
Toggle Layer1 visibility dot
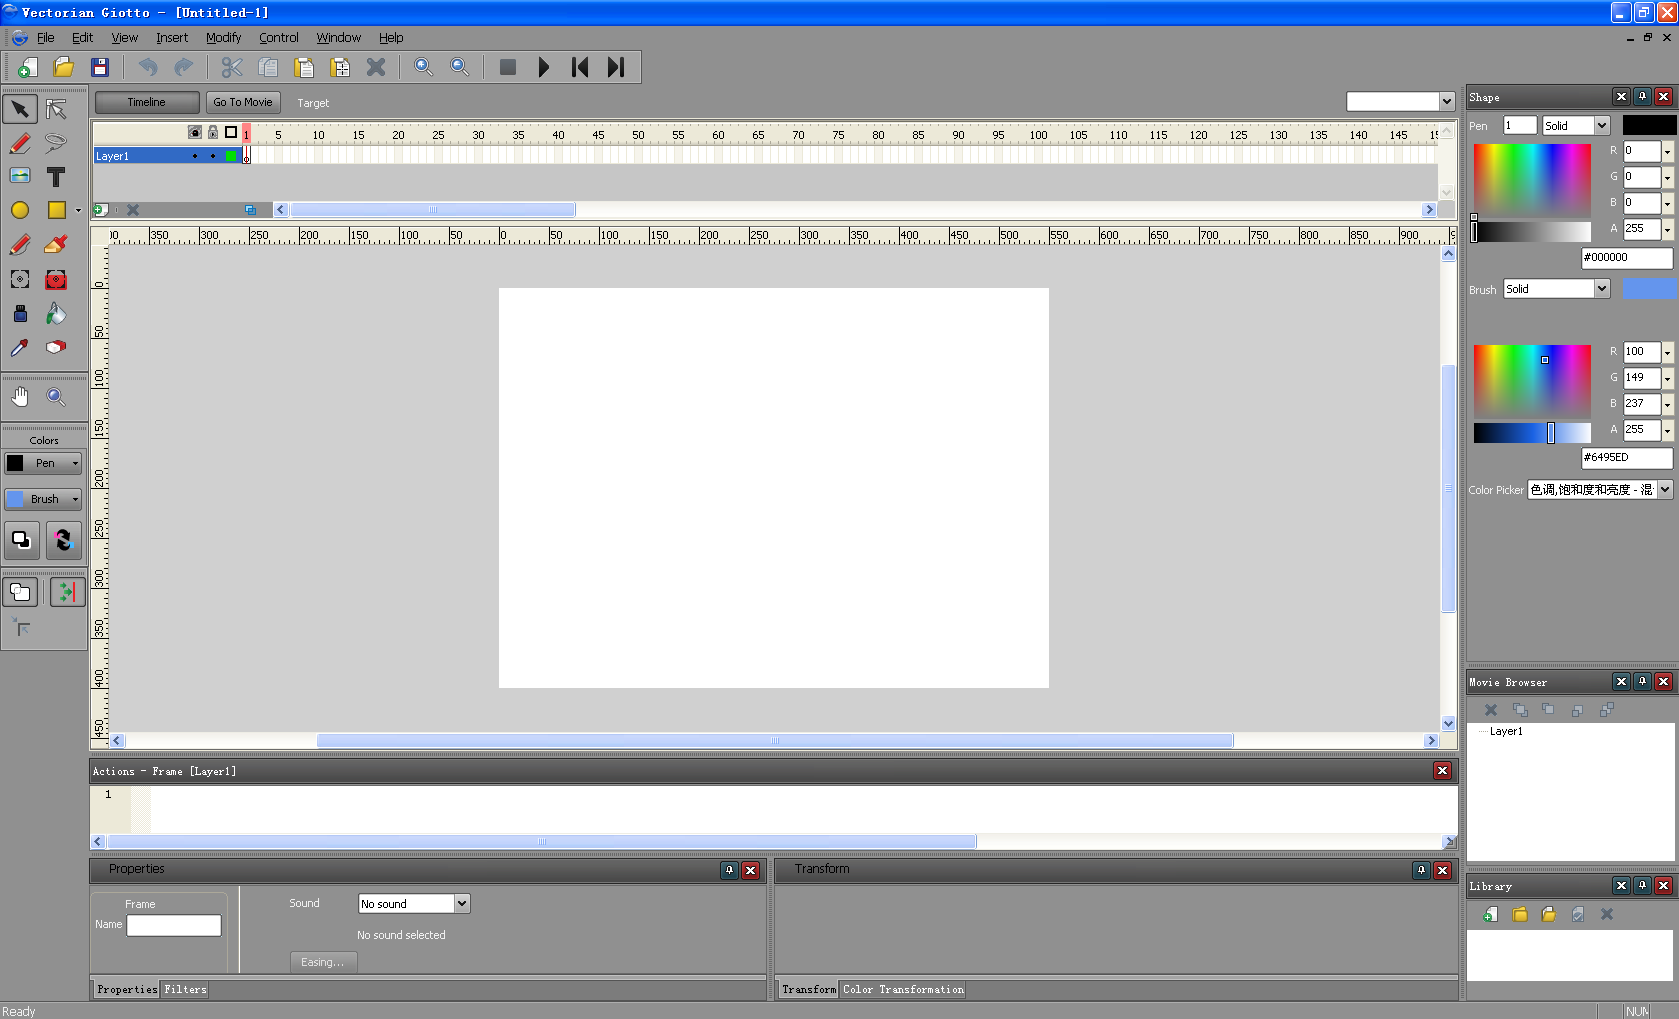(195, 156)
